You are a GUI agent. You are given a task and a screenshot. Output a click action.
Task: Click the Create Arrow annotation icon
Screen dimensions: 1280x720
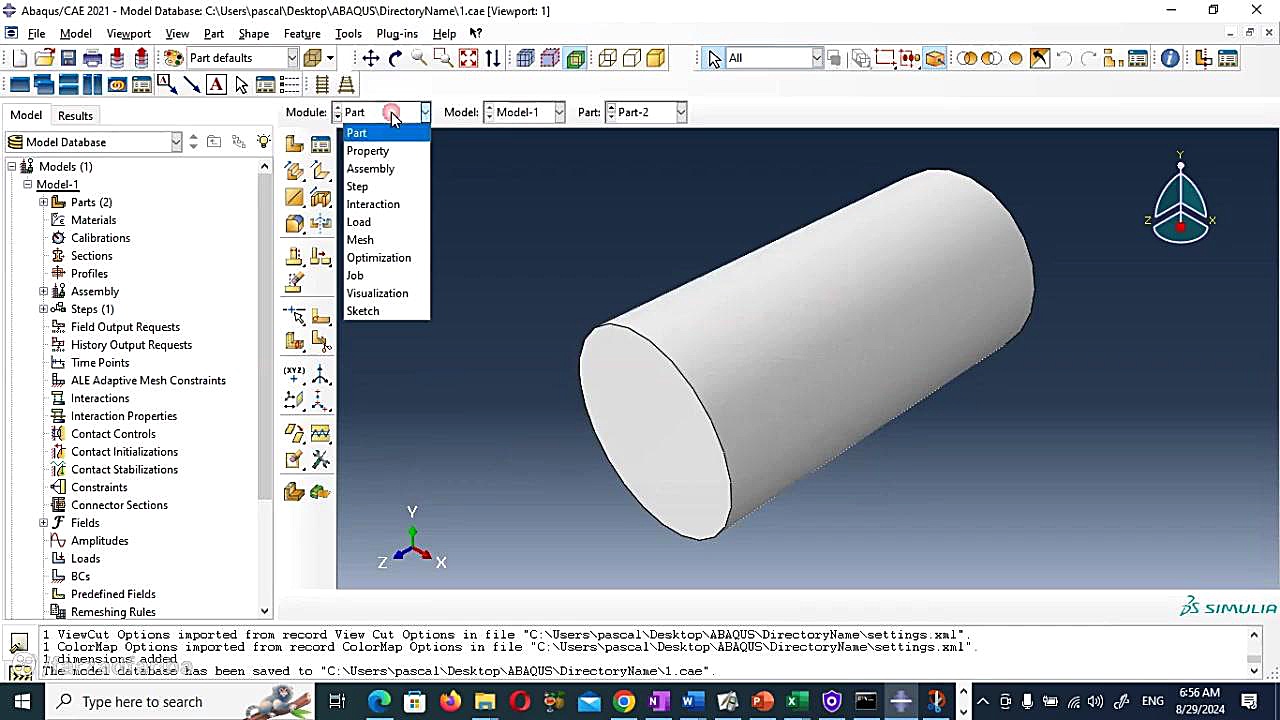tap(191, 85)
